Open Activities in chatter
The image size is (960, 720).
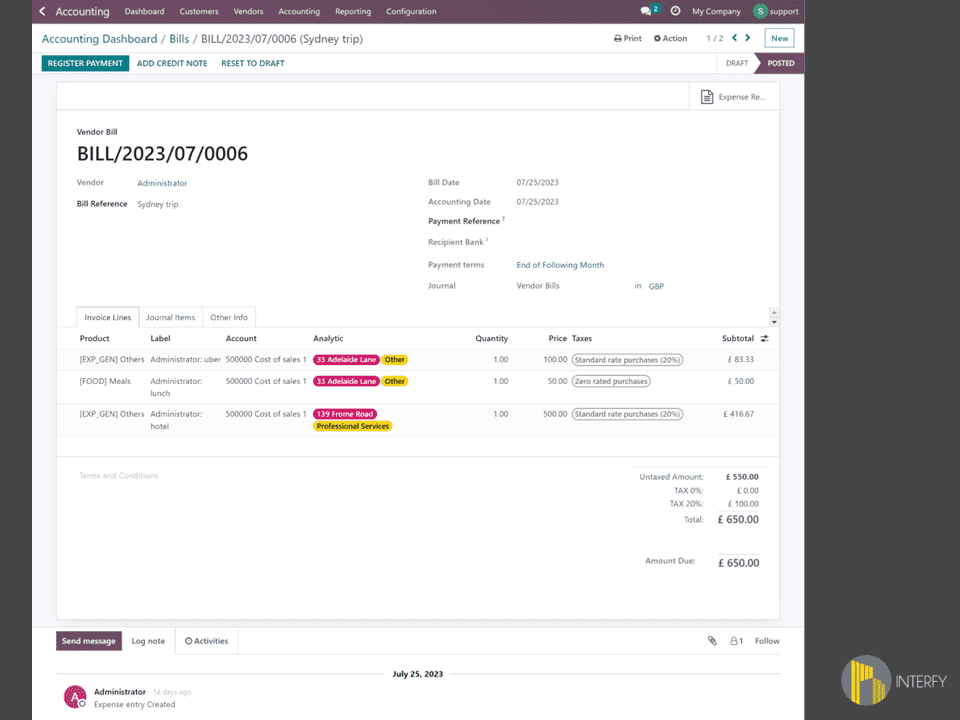point(206,641)
